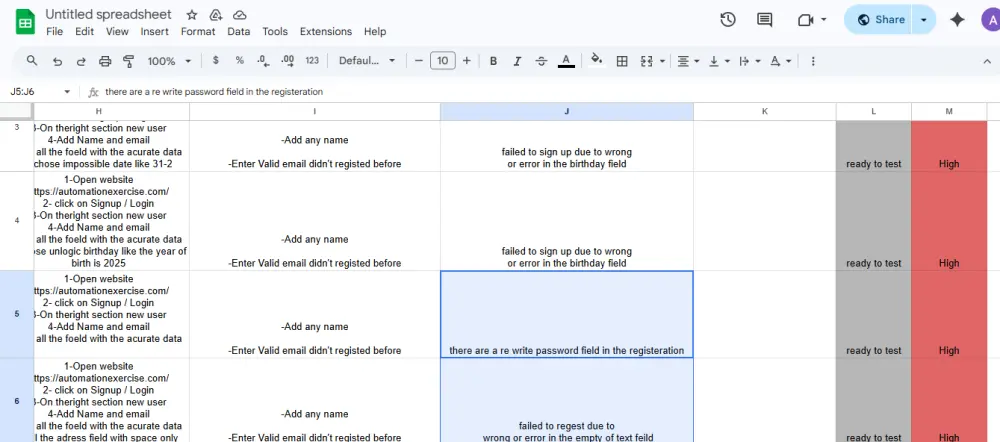
Task: Format as currency dollar icon
Action: pyautogui.click(x=216, y=61)
